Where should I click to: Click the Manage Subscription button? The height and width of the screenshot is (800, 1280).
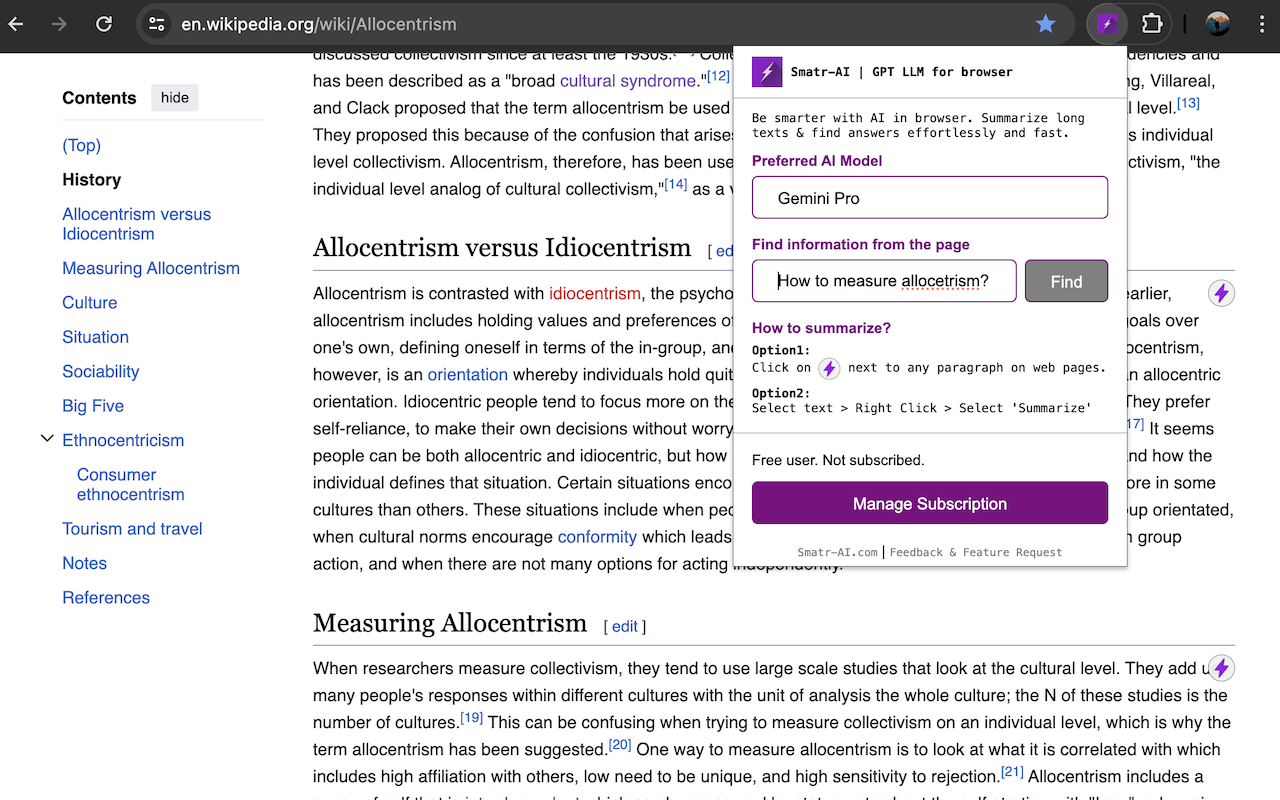click(929, 503)
